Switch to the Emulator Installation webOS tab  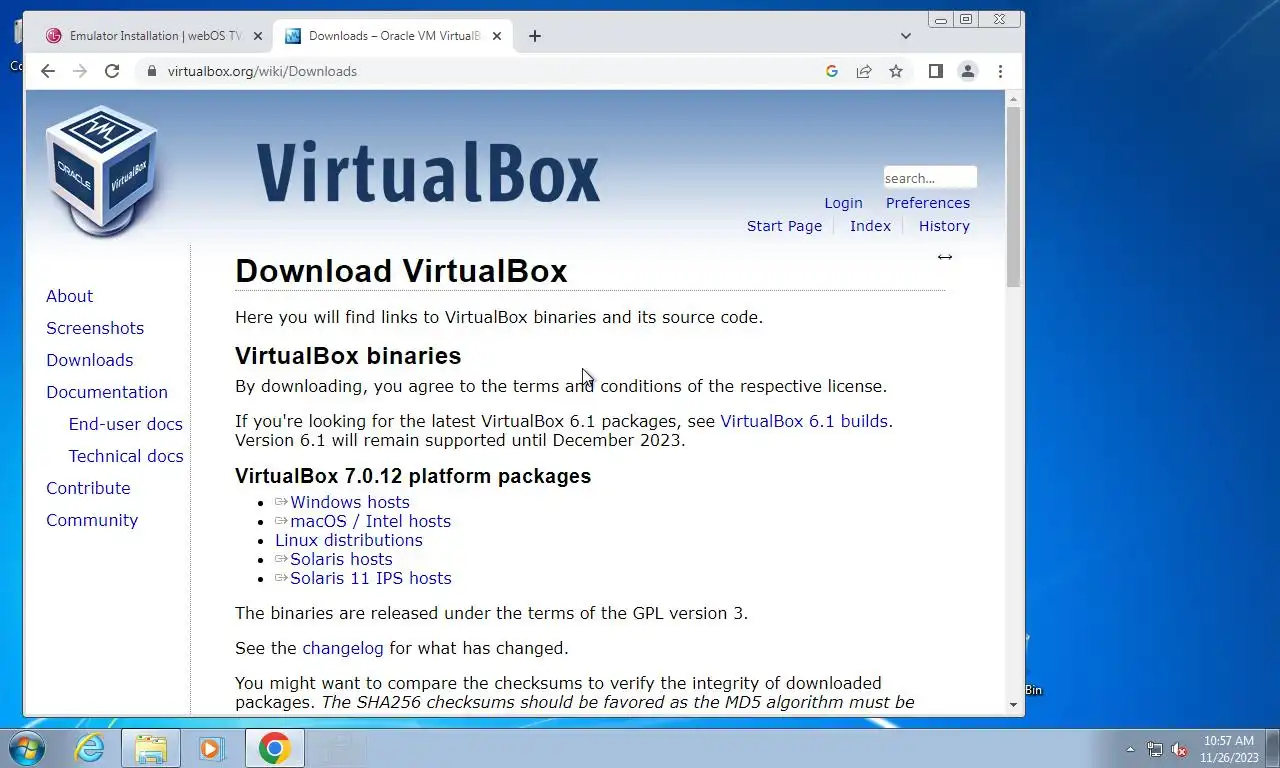pos(153,36)
